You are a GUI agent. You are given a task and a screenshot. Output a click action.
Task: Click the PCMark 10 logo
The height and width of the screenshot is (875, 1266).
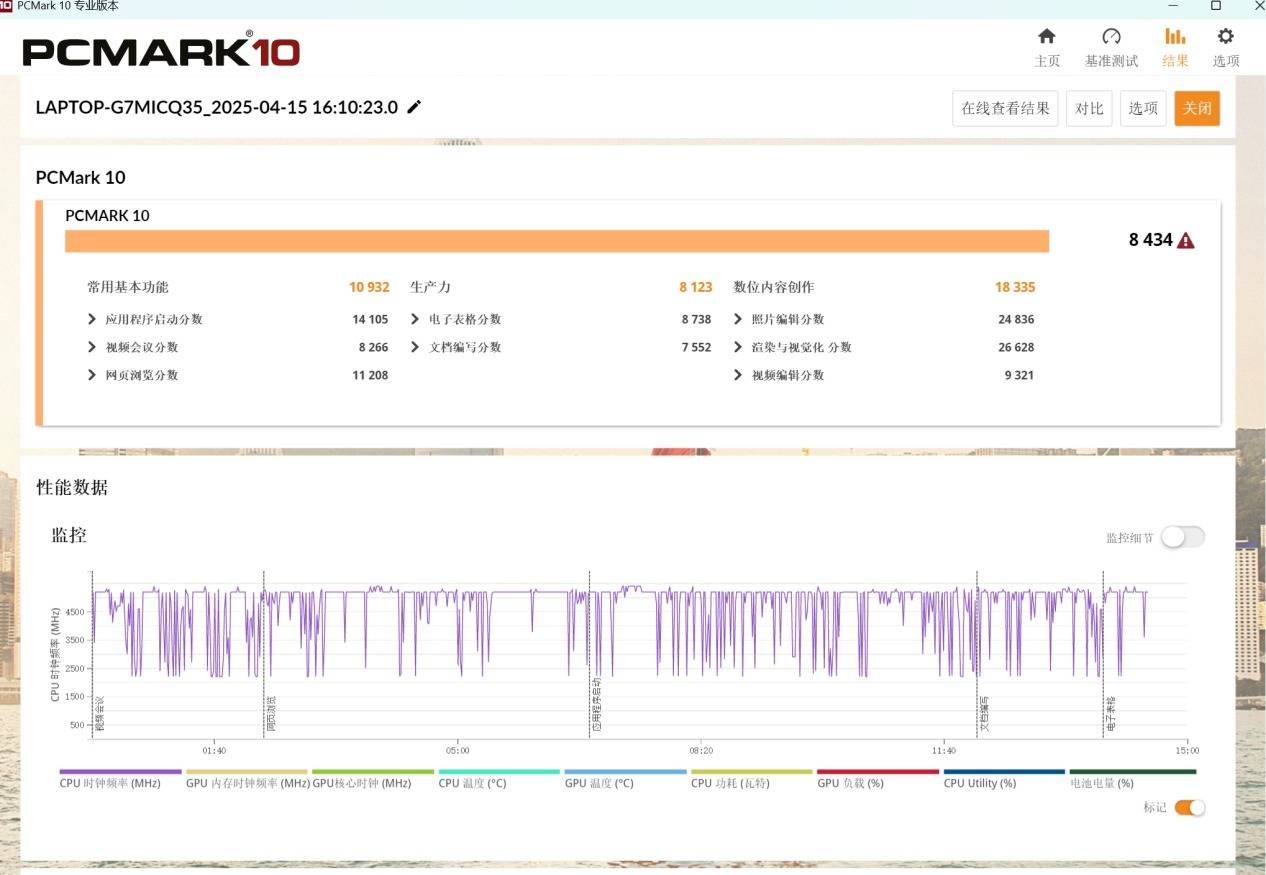pos(161,50)
